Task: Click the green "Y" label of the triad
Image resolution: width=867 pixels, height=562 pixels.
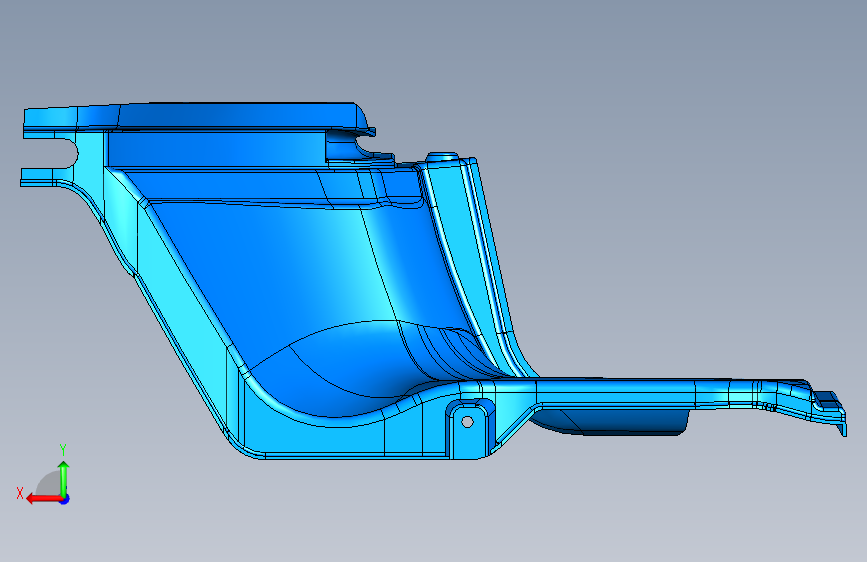Action: tap(63, 450)
